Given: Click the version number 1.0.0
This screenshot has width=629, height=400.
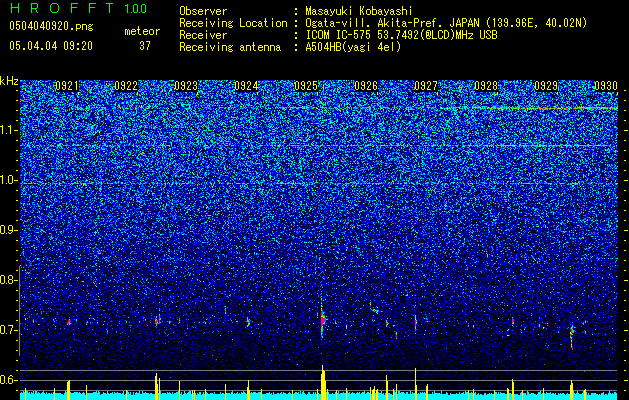Looking at the screenshot, I should [135, 8].
